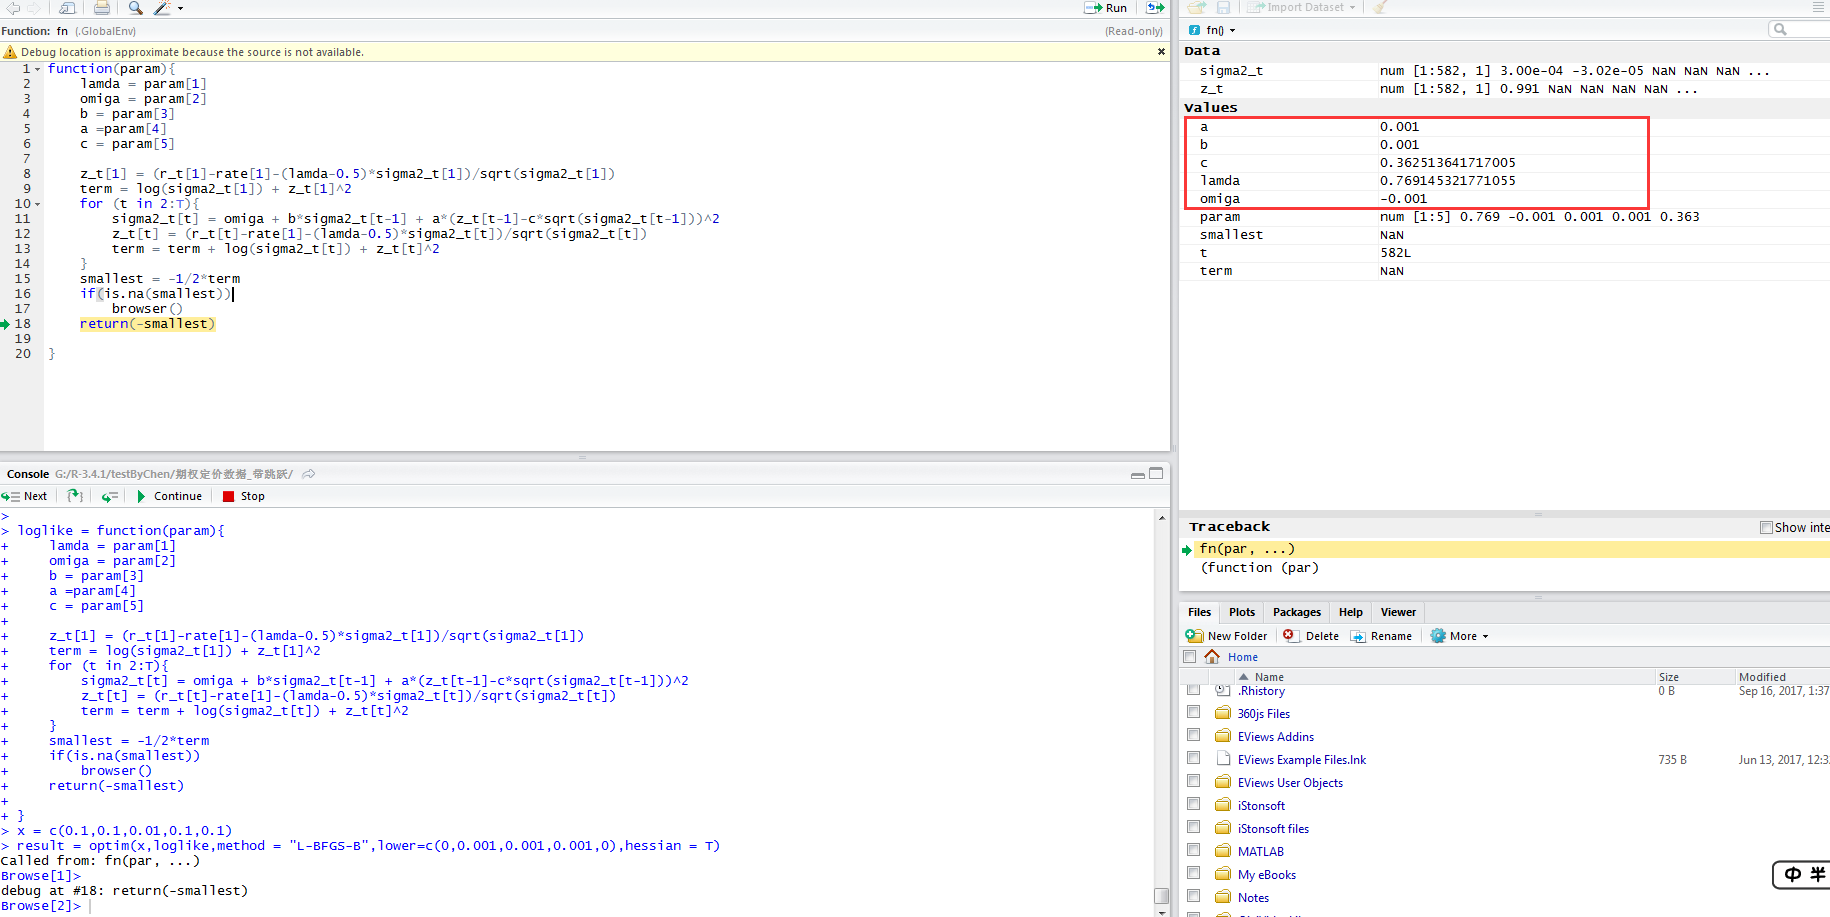
Task: Click the code tools magic wand icon
Action: (x=162, y=8)
